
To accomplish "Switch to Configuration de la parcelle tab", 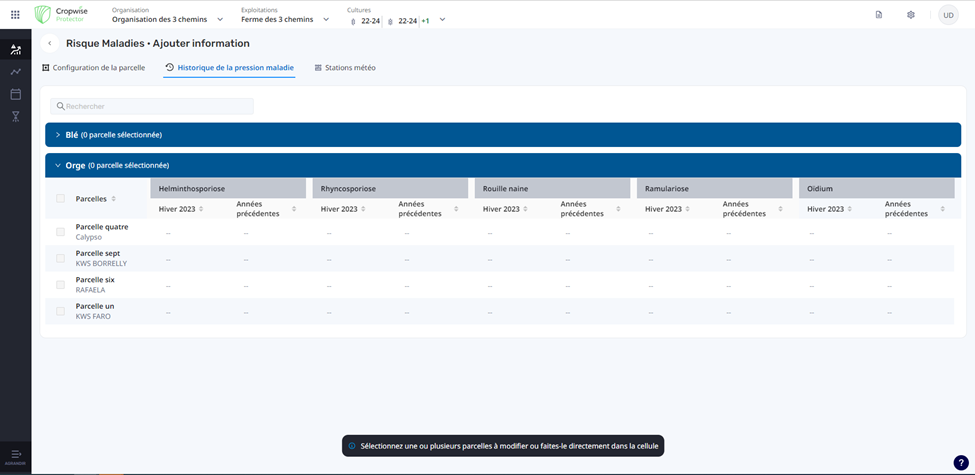I will (x=93, y=68).
